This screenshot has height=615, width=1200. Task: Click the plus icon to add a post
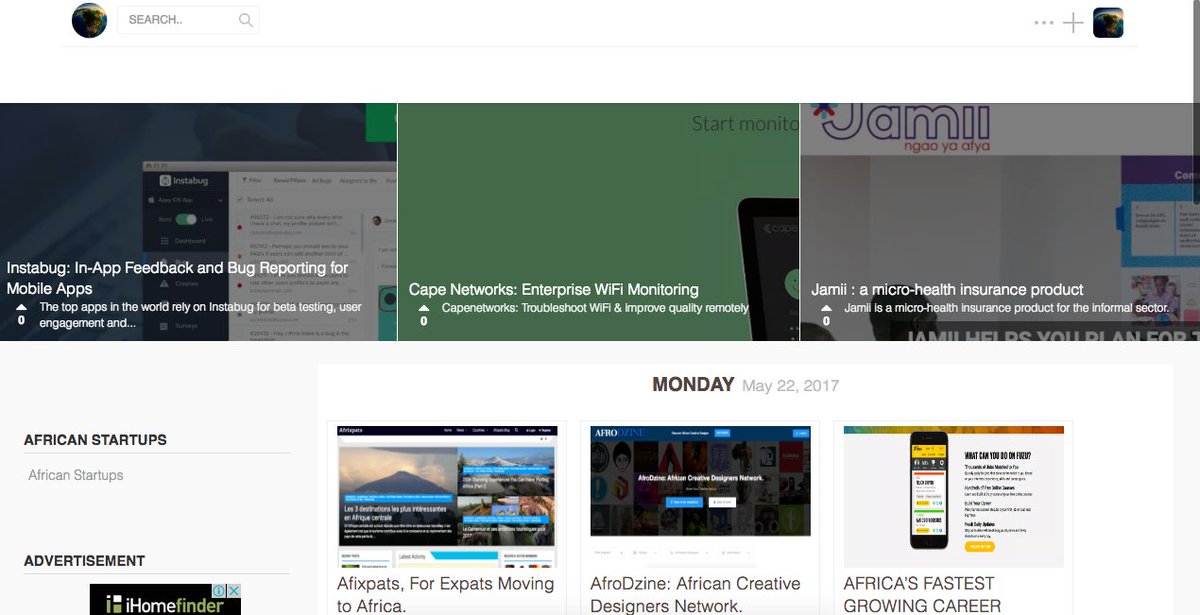click(1073, 22)
